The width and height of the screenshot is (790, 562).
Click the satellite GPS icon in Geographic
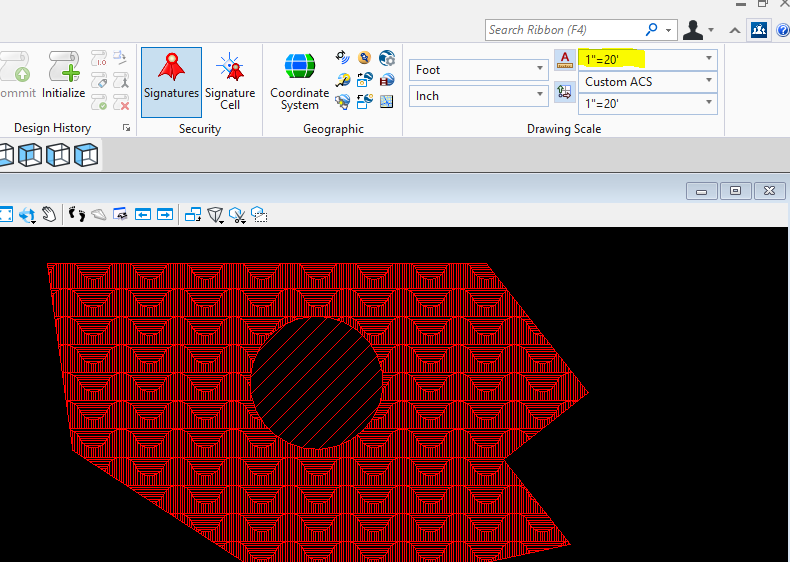pyautogui.click(x=343, y=58)
